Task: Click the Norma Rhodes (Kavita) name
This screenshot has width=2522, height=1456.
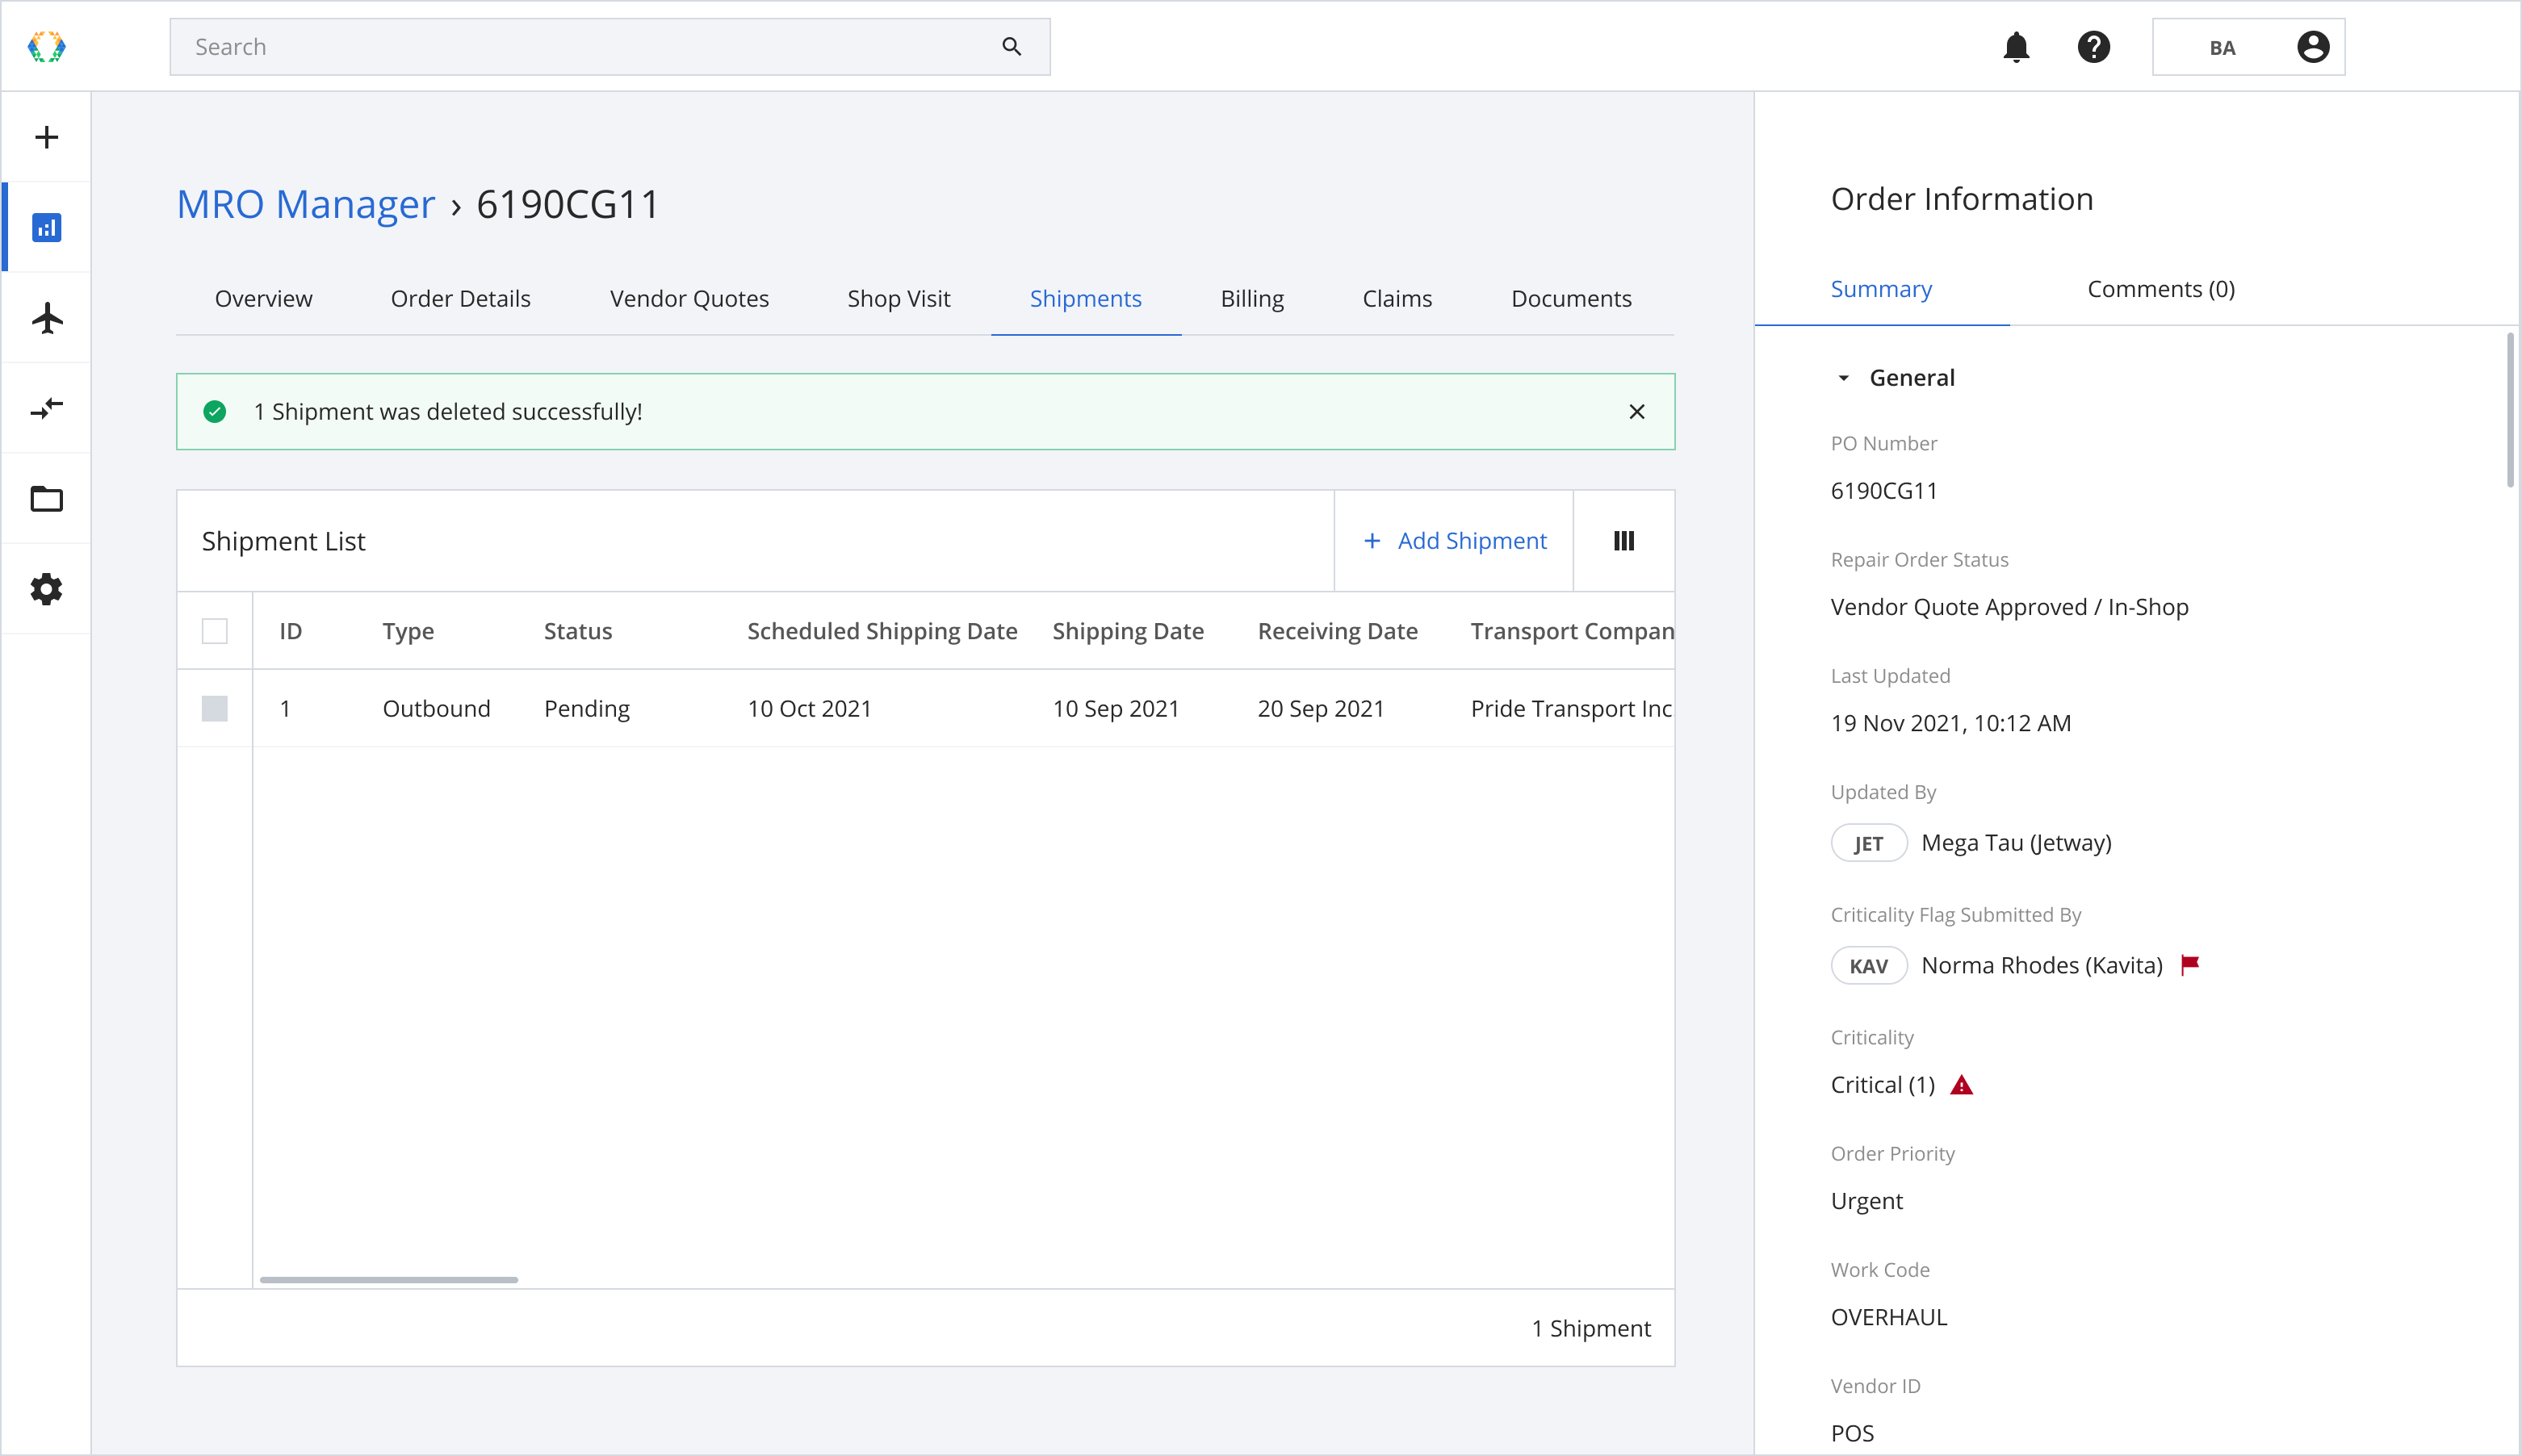Action: [2042, 966]
